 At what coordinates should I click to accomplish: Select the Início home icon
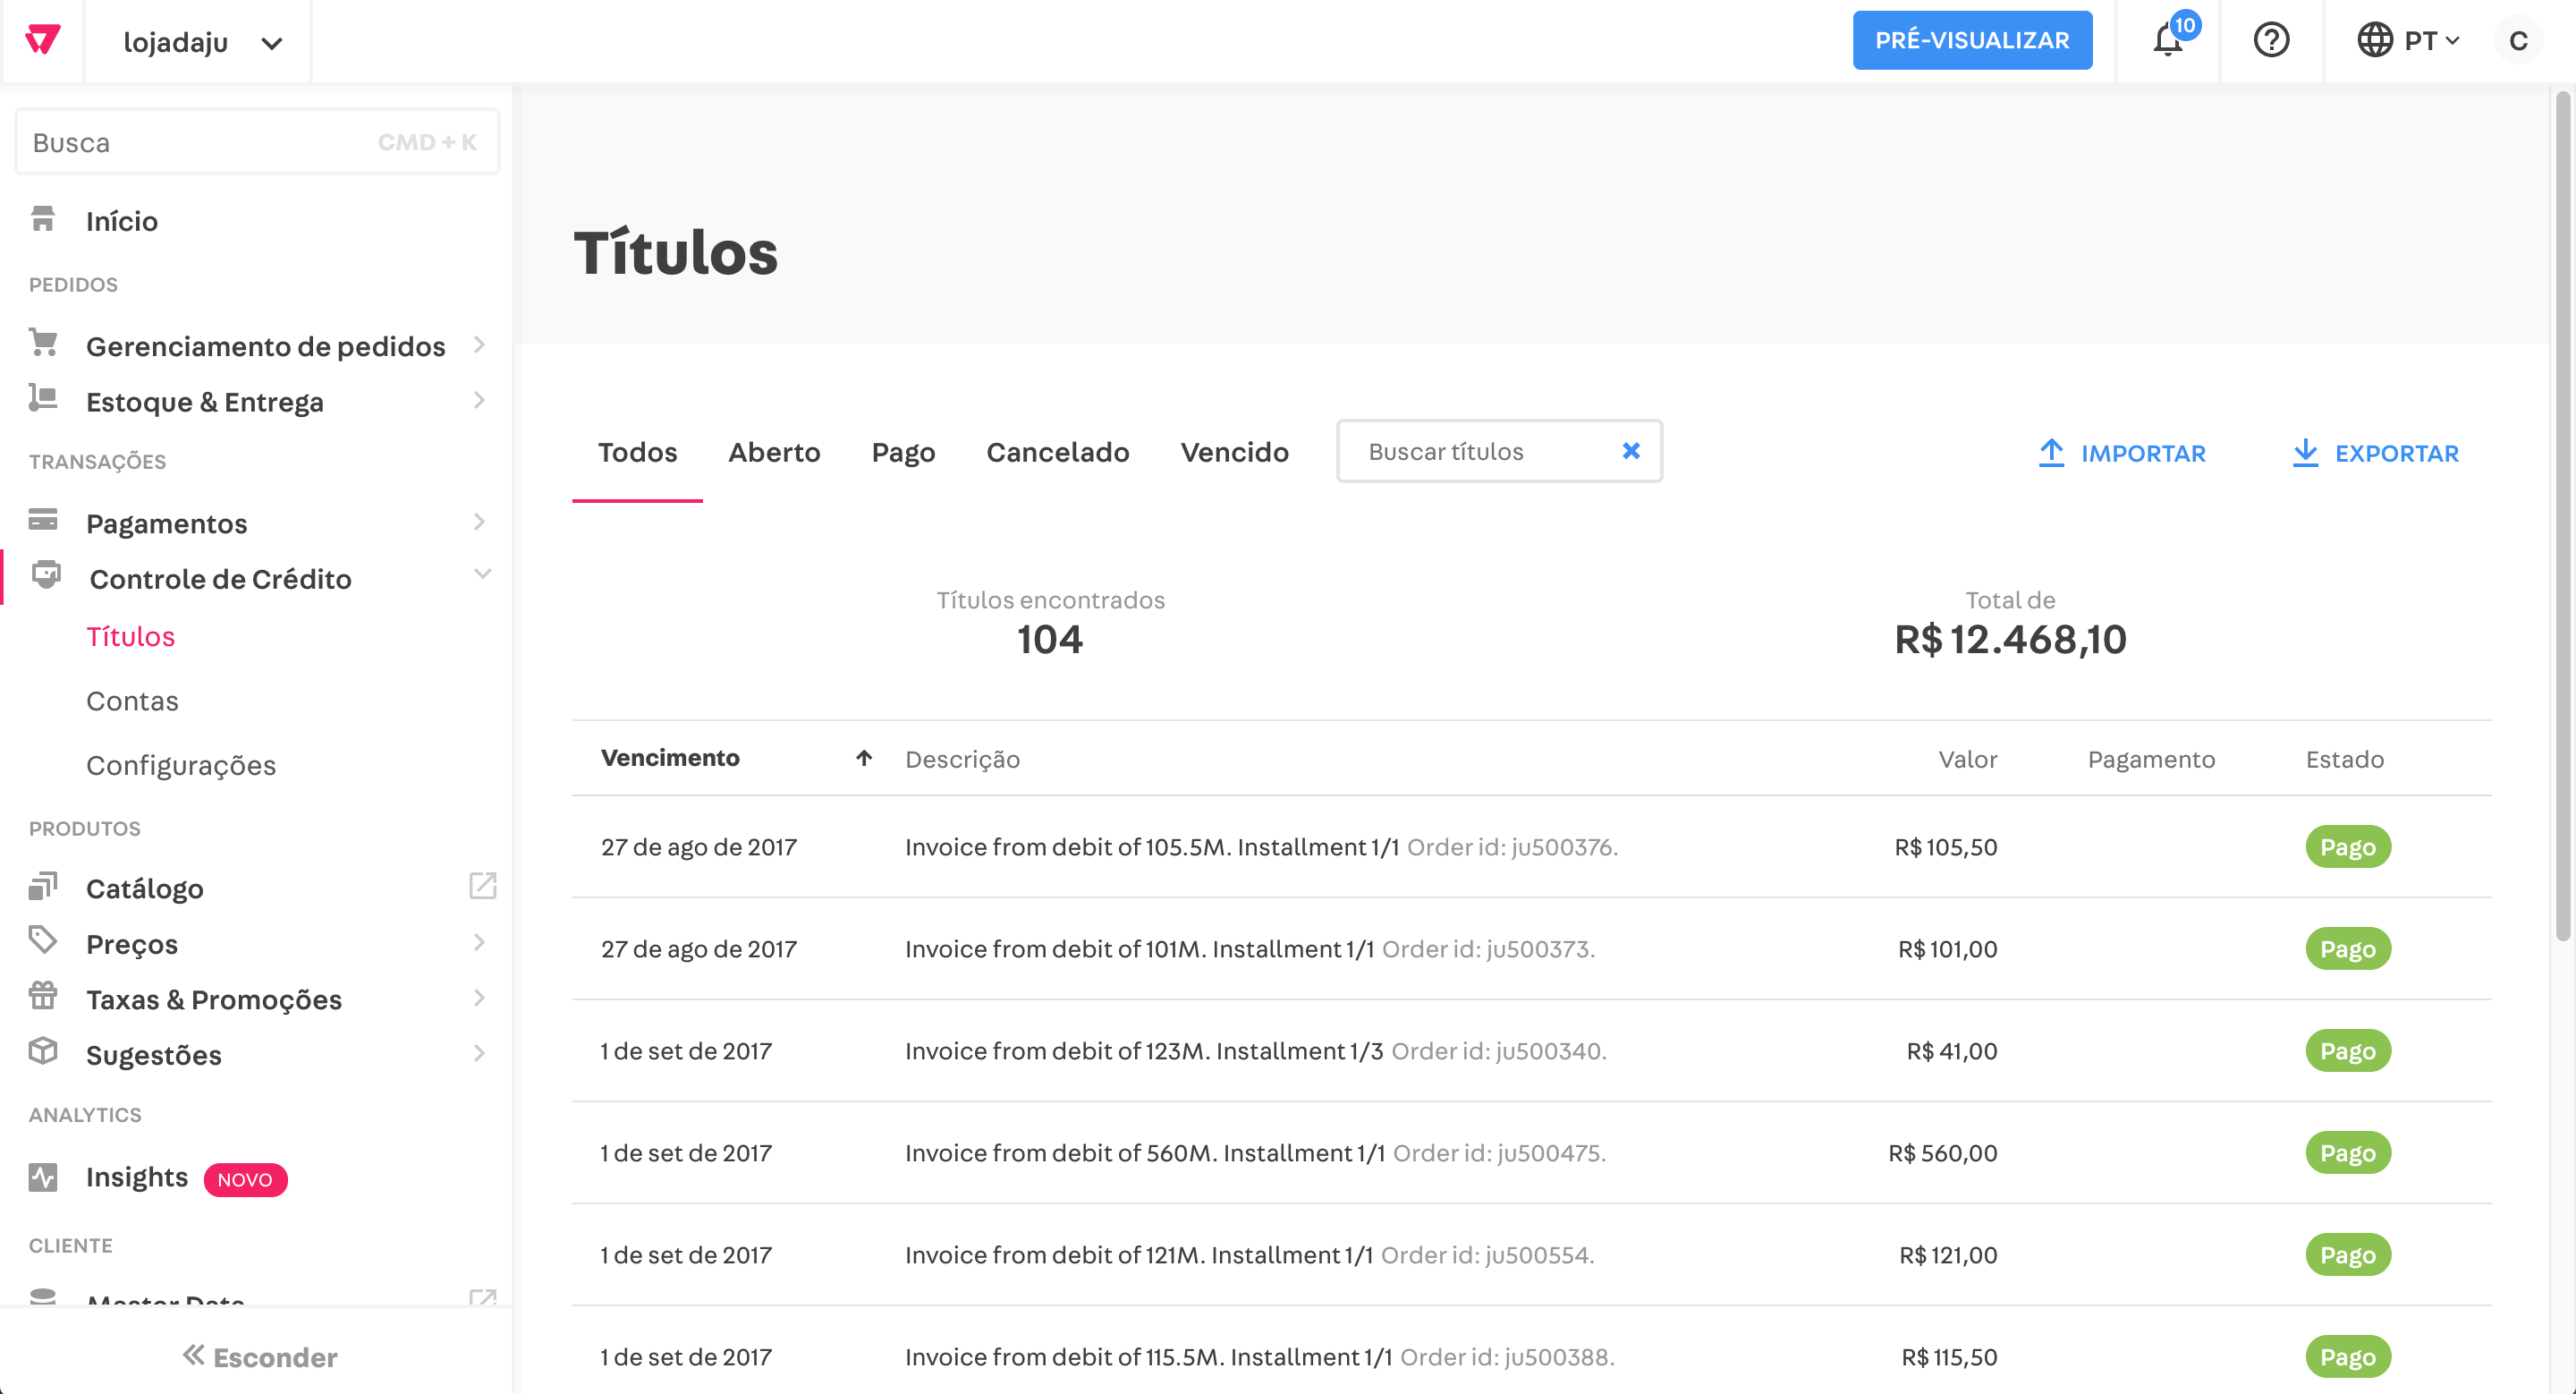coord(43,218)
